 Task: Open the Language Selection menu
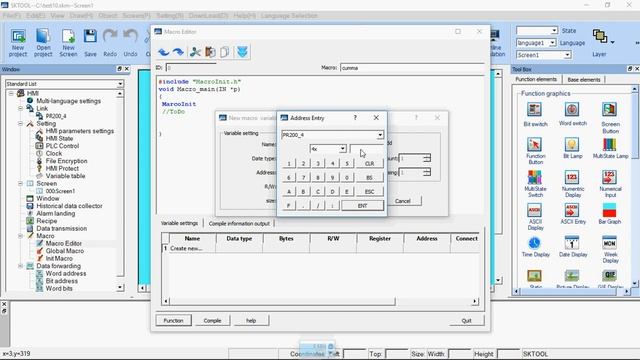point(289,16)
